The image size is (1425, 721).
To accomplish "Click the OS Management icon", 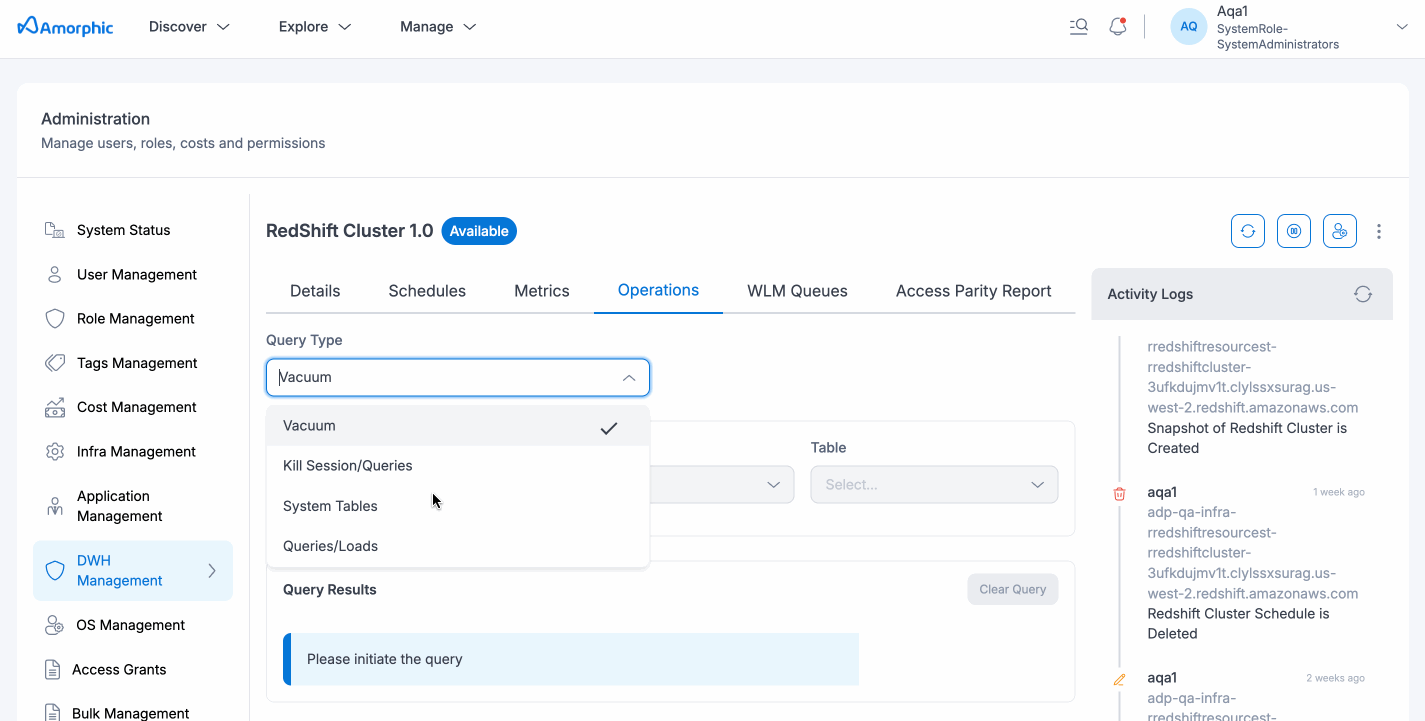I will 55,625.
